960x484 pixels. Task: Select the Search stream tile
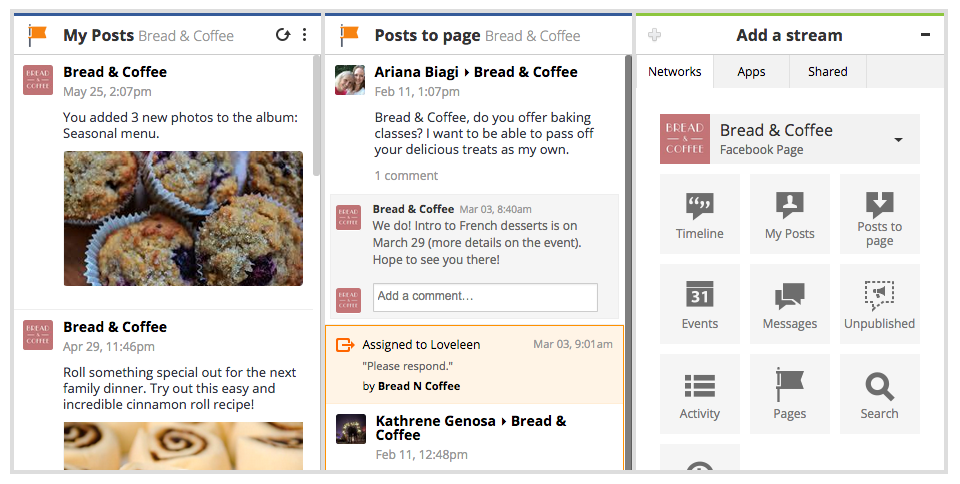click(x=879, y=393)
